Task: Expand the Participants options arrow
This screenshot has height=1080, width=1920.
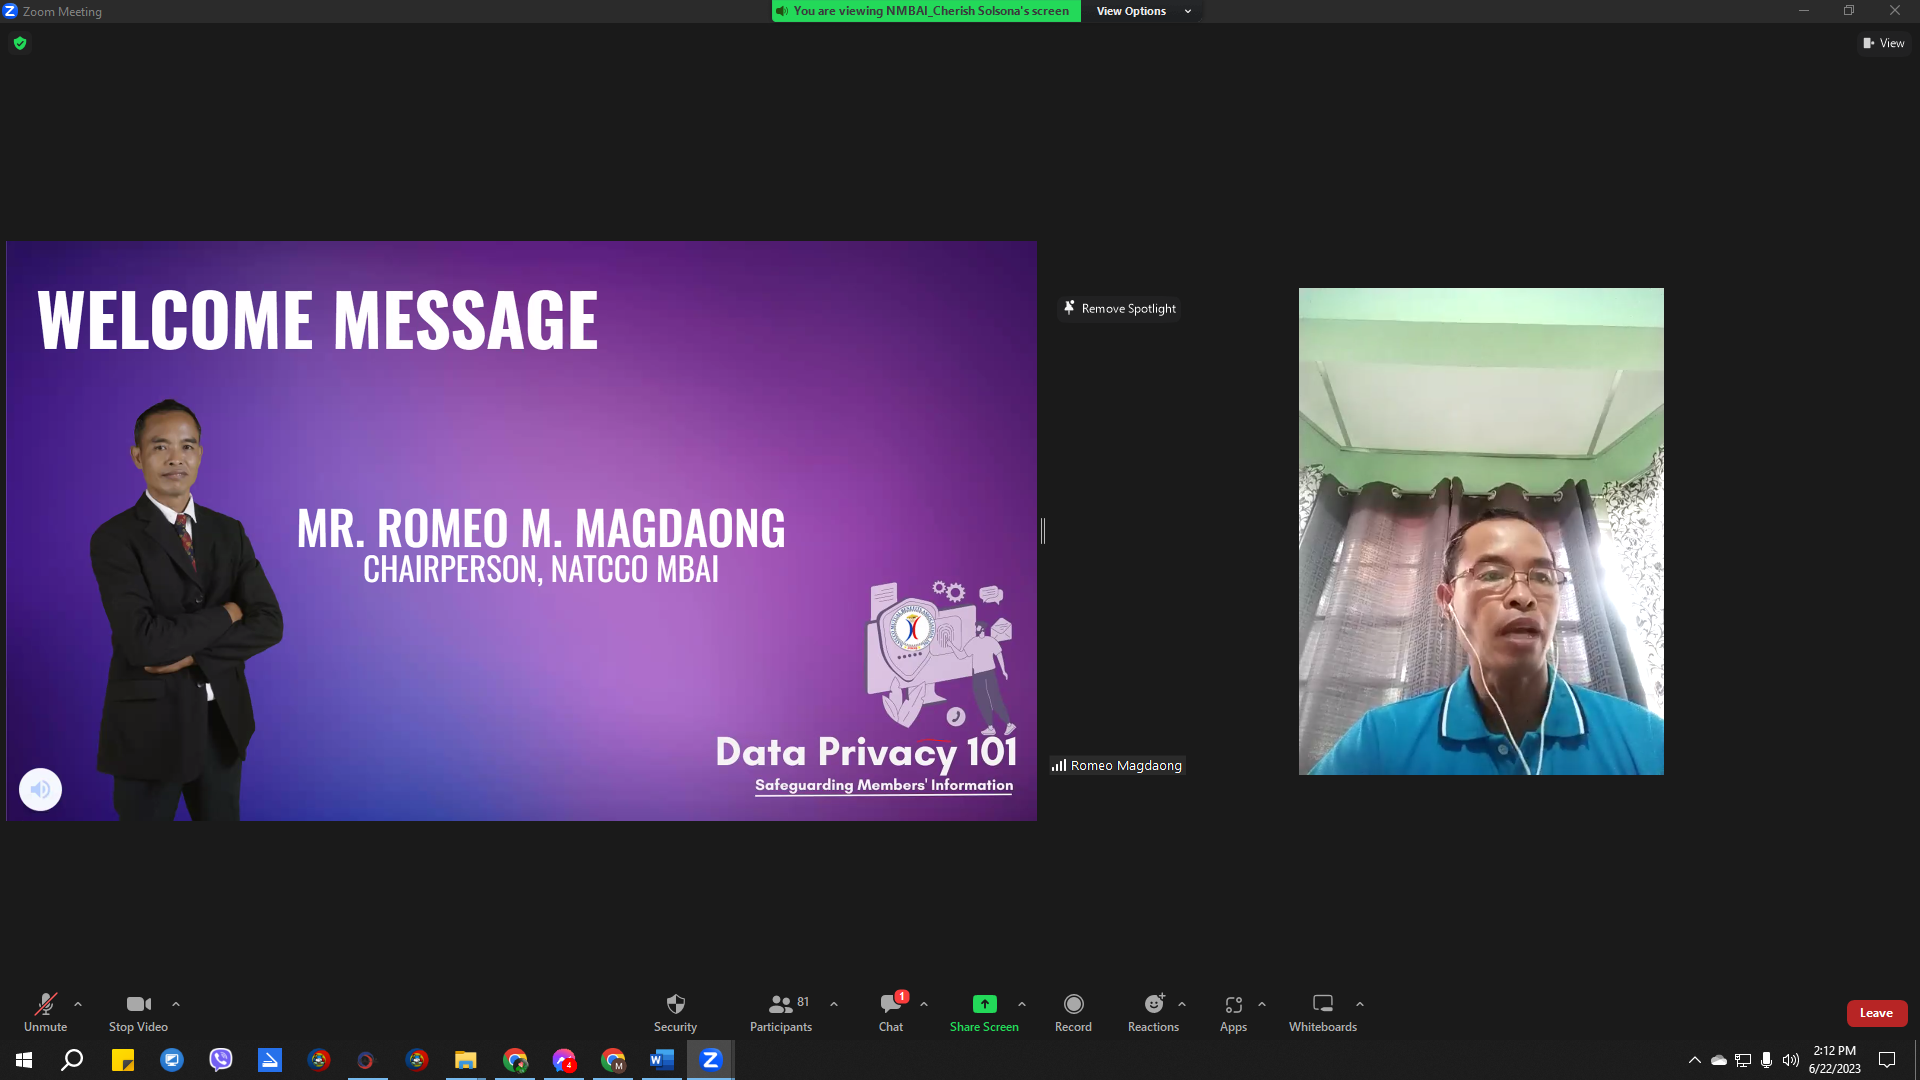Action: [x=834, y=1004]
